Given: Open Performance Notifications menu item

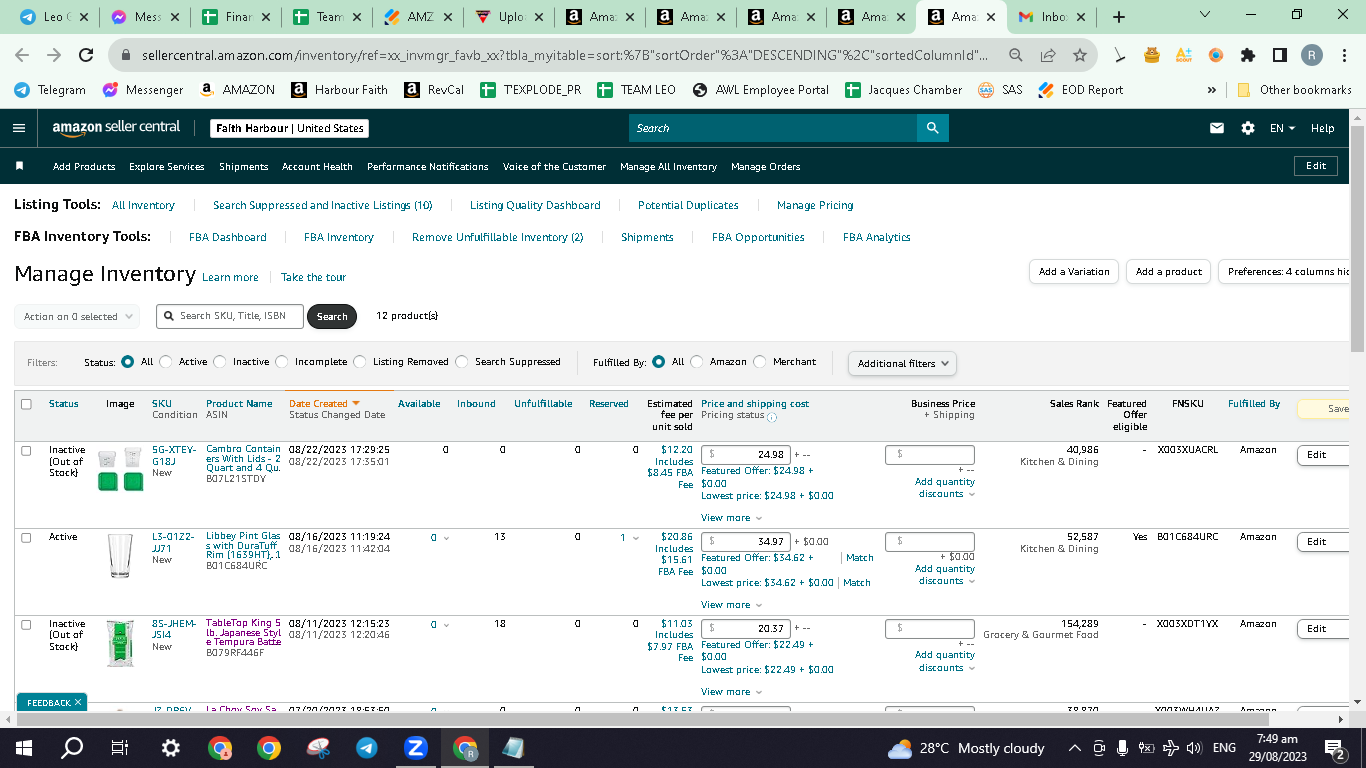Looking at the screenshot, I should coord(427,166).
